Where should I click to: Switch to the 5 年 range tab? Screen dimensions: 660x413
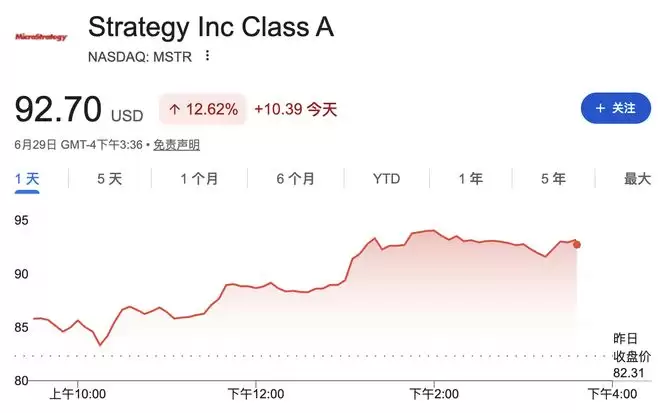click(x=553, y=179)
